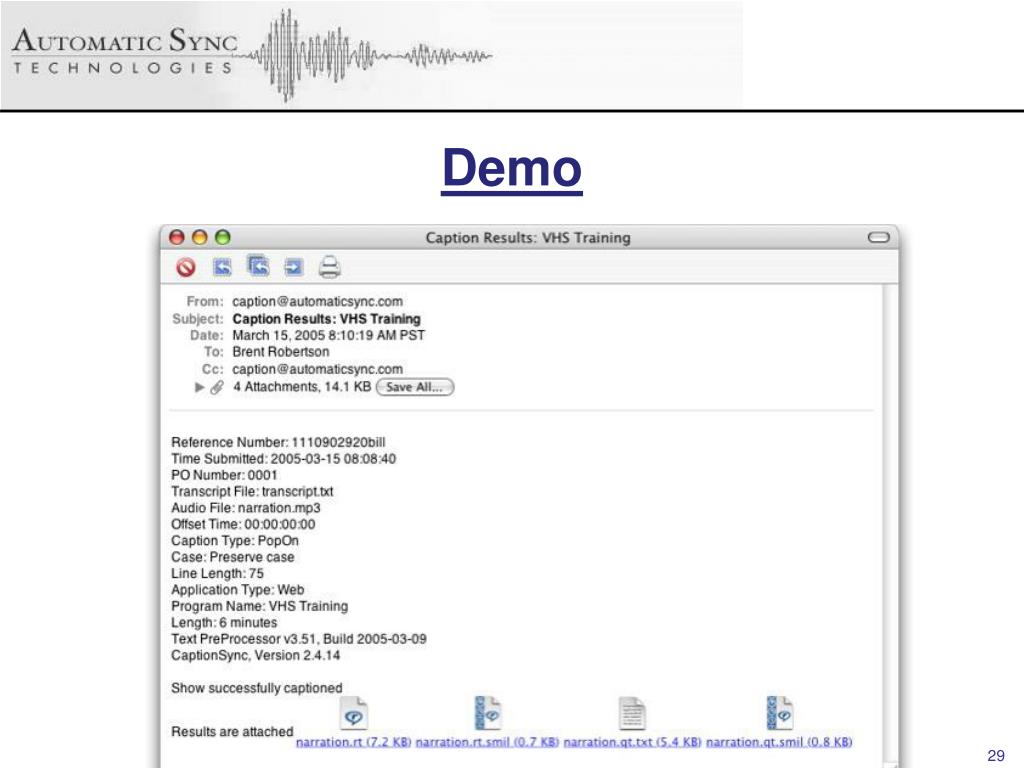Click the Print toolbar icon
Screen dimensions: 1024x768
tap(330, 267)
